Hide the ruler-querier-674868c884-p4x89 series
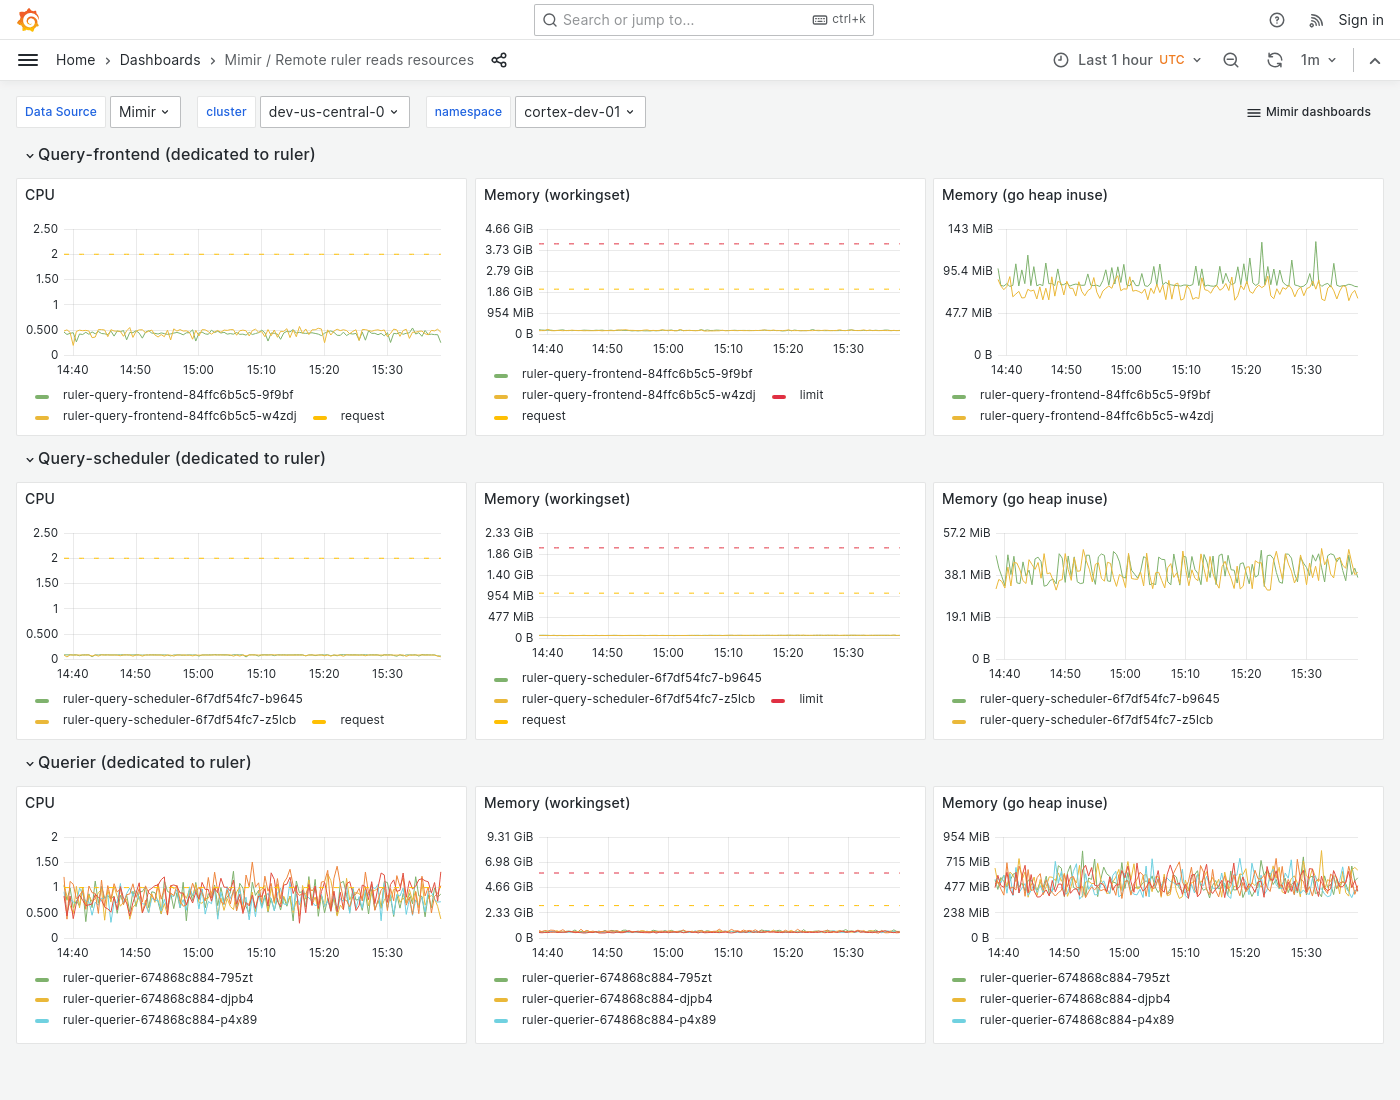 pos(159,1019)
